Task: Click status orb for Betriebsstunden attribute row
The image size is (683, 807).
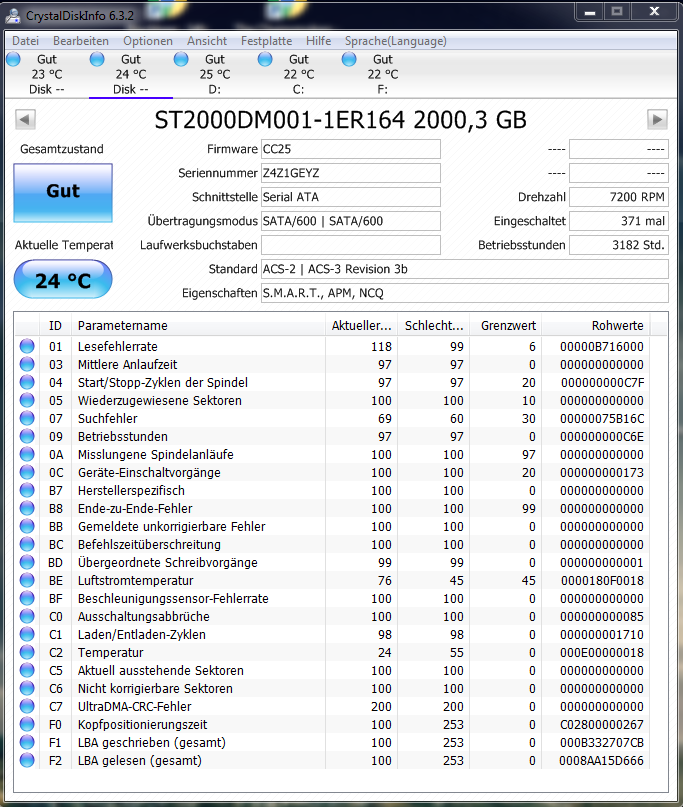Action: (27, 436)
